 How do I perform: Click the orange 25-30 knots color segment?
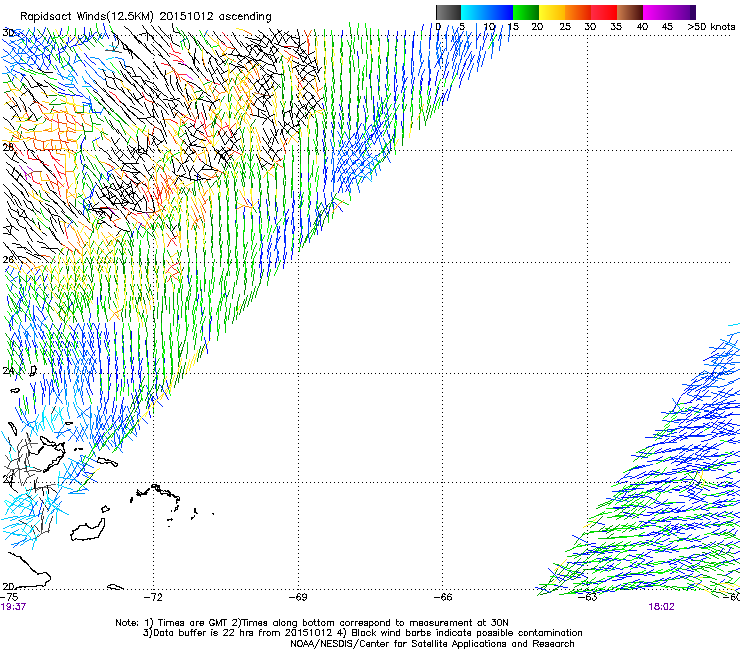point(578,12)
